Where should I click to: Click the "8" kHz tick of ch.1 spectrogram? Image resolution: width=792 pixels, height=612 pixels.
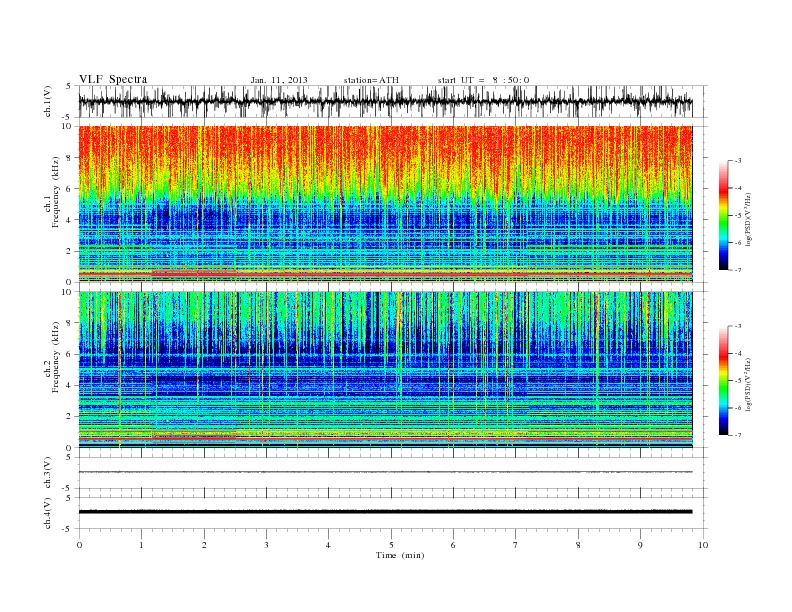click(70, 158)
